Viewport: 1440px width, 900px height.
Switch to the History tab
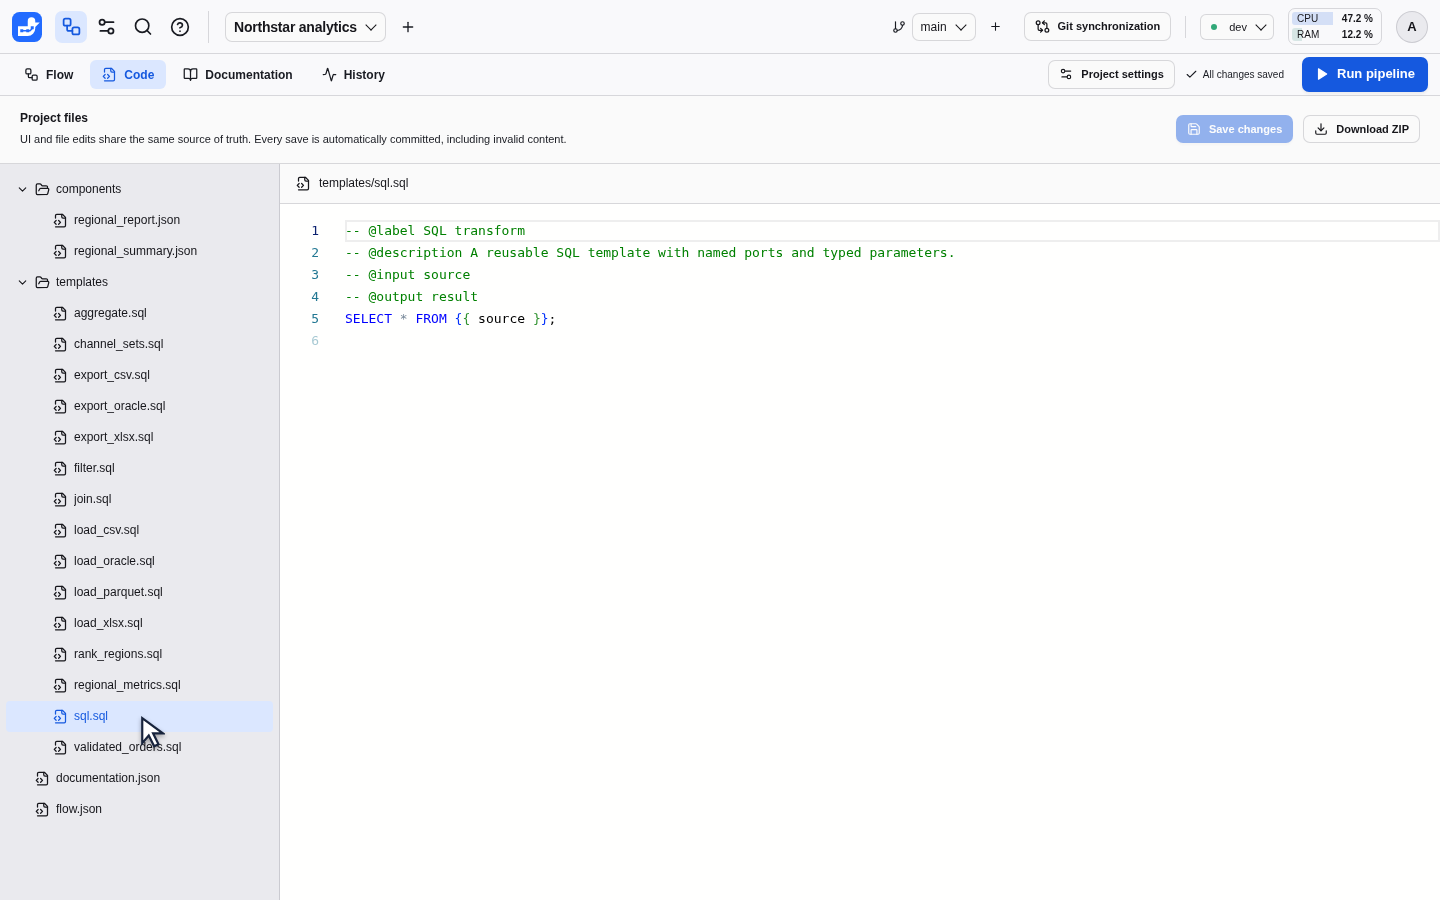coord(353,75)
